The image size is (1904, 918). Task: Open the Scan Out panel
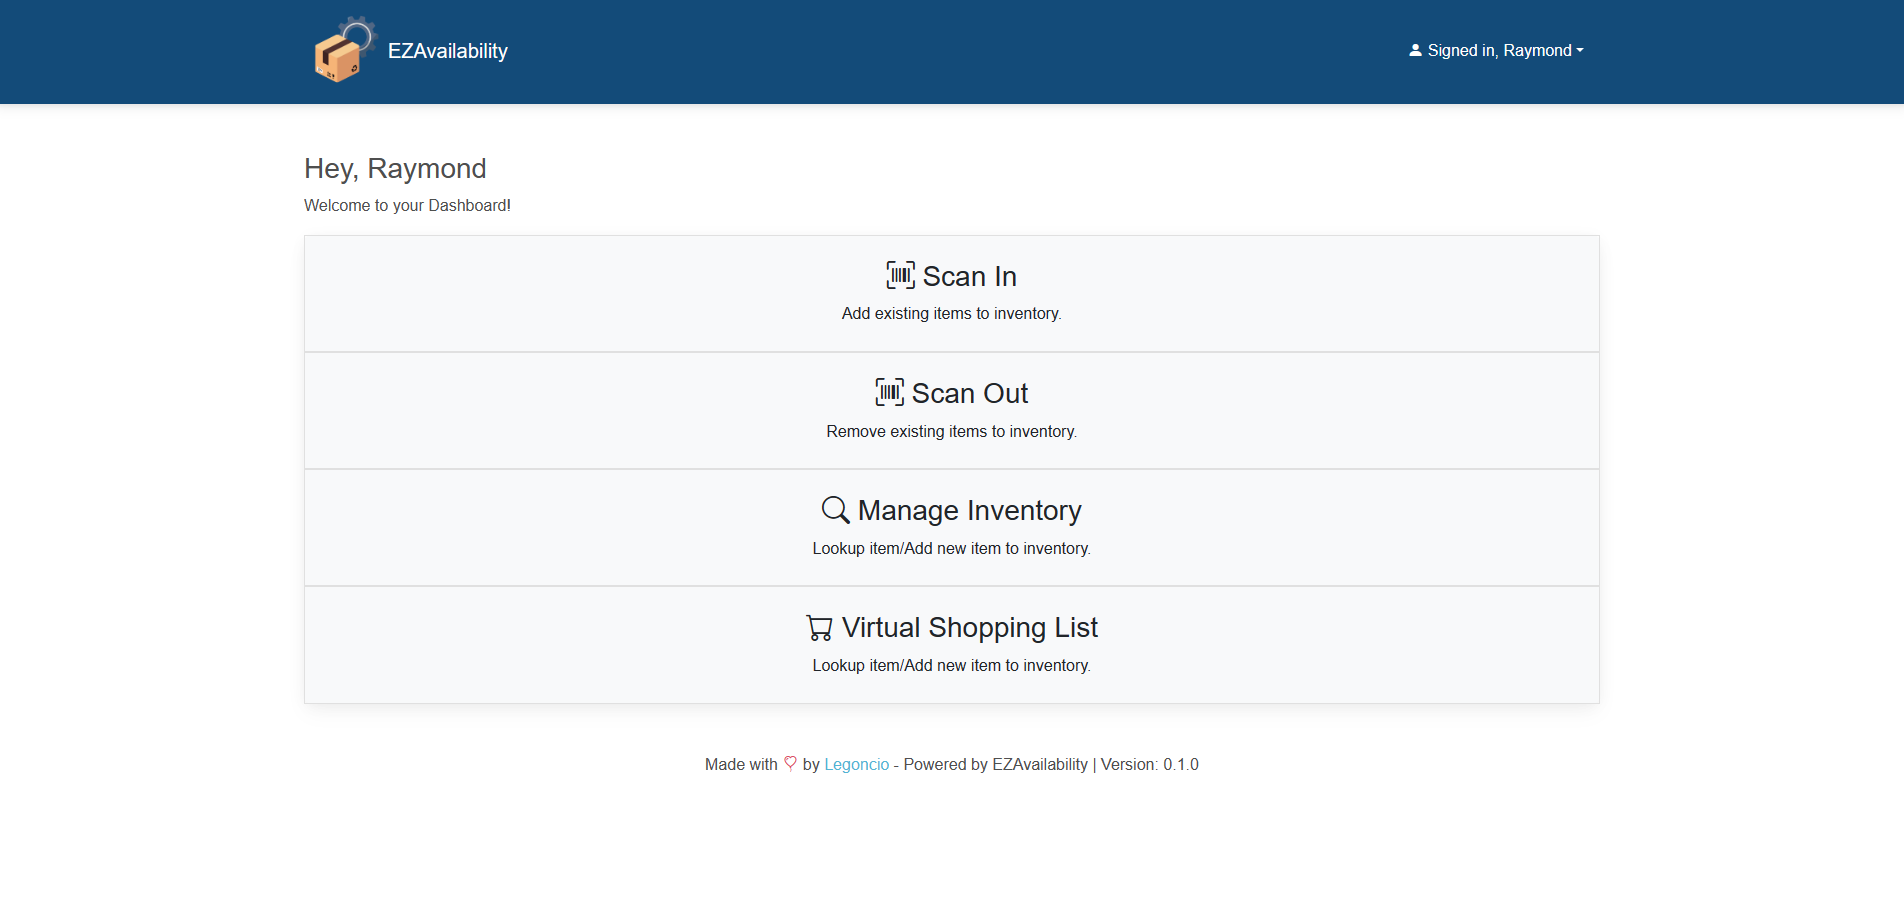(x=950, y=410)
